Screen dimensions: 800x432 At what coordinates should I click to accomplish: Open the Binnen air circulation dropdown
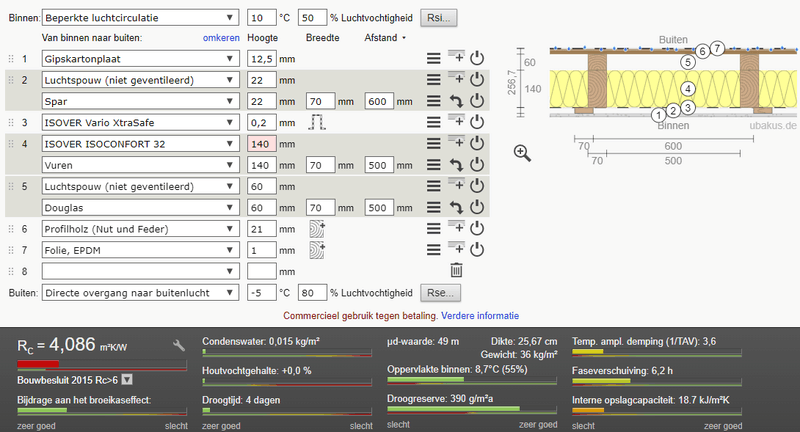(x=140, y=17)
